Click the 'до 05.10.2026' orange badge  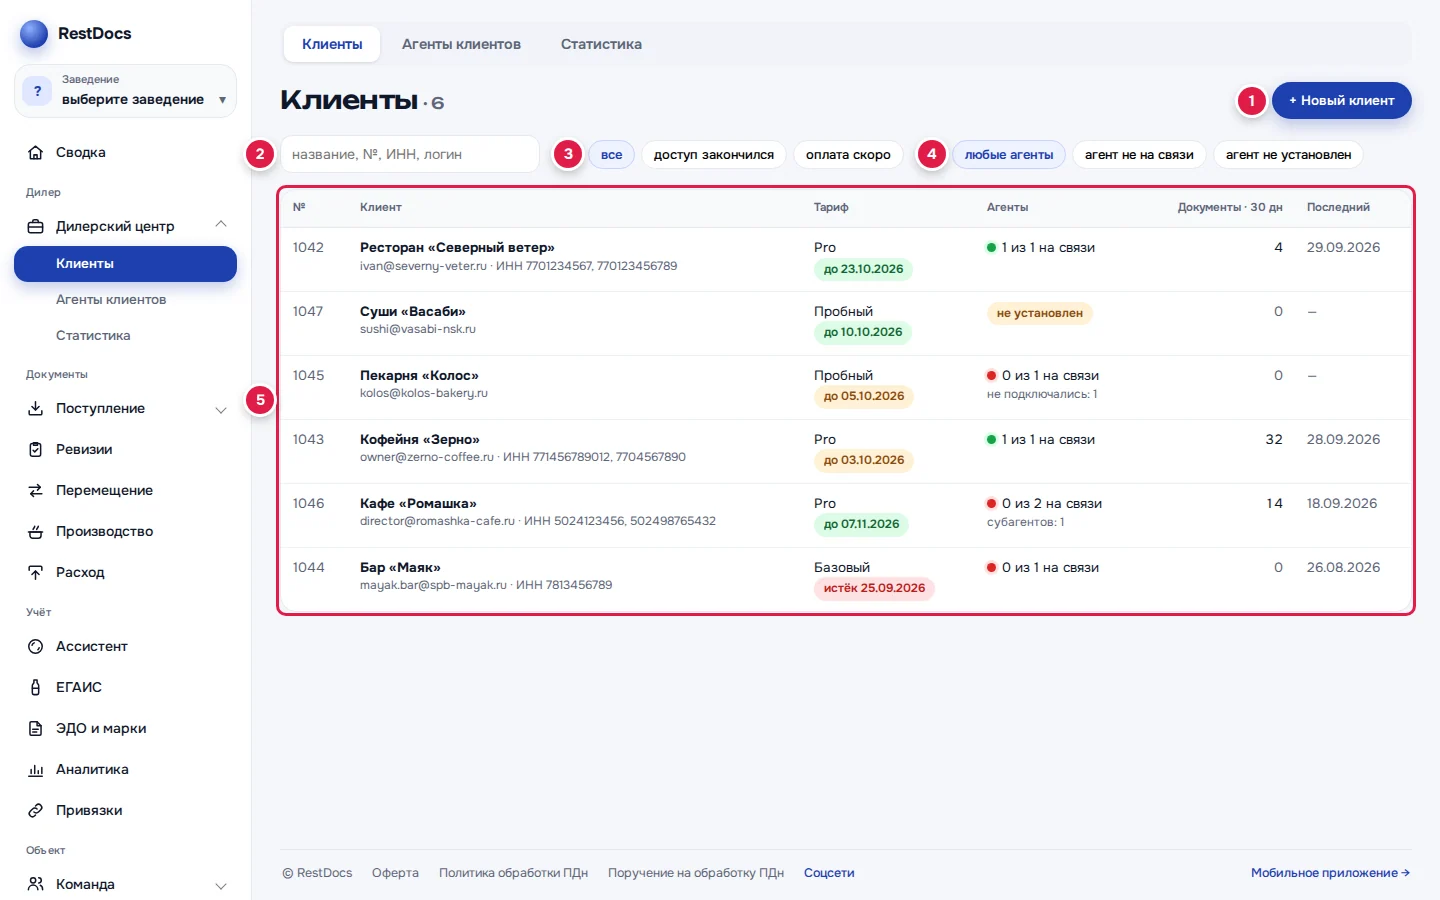coord(864,397)
